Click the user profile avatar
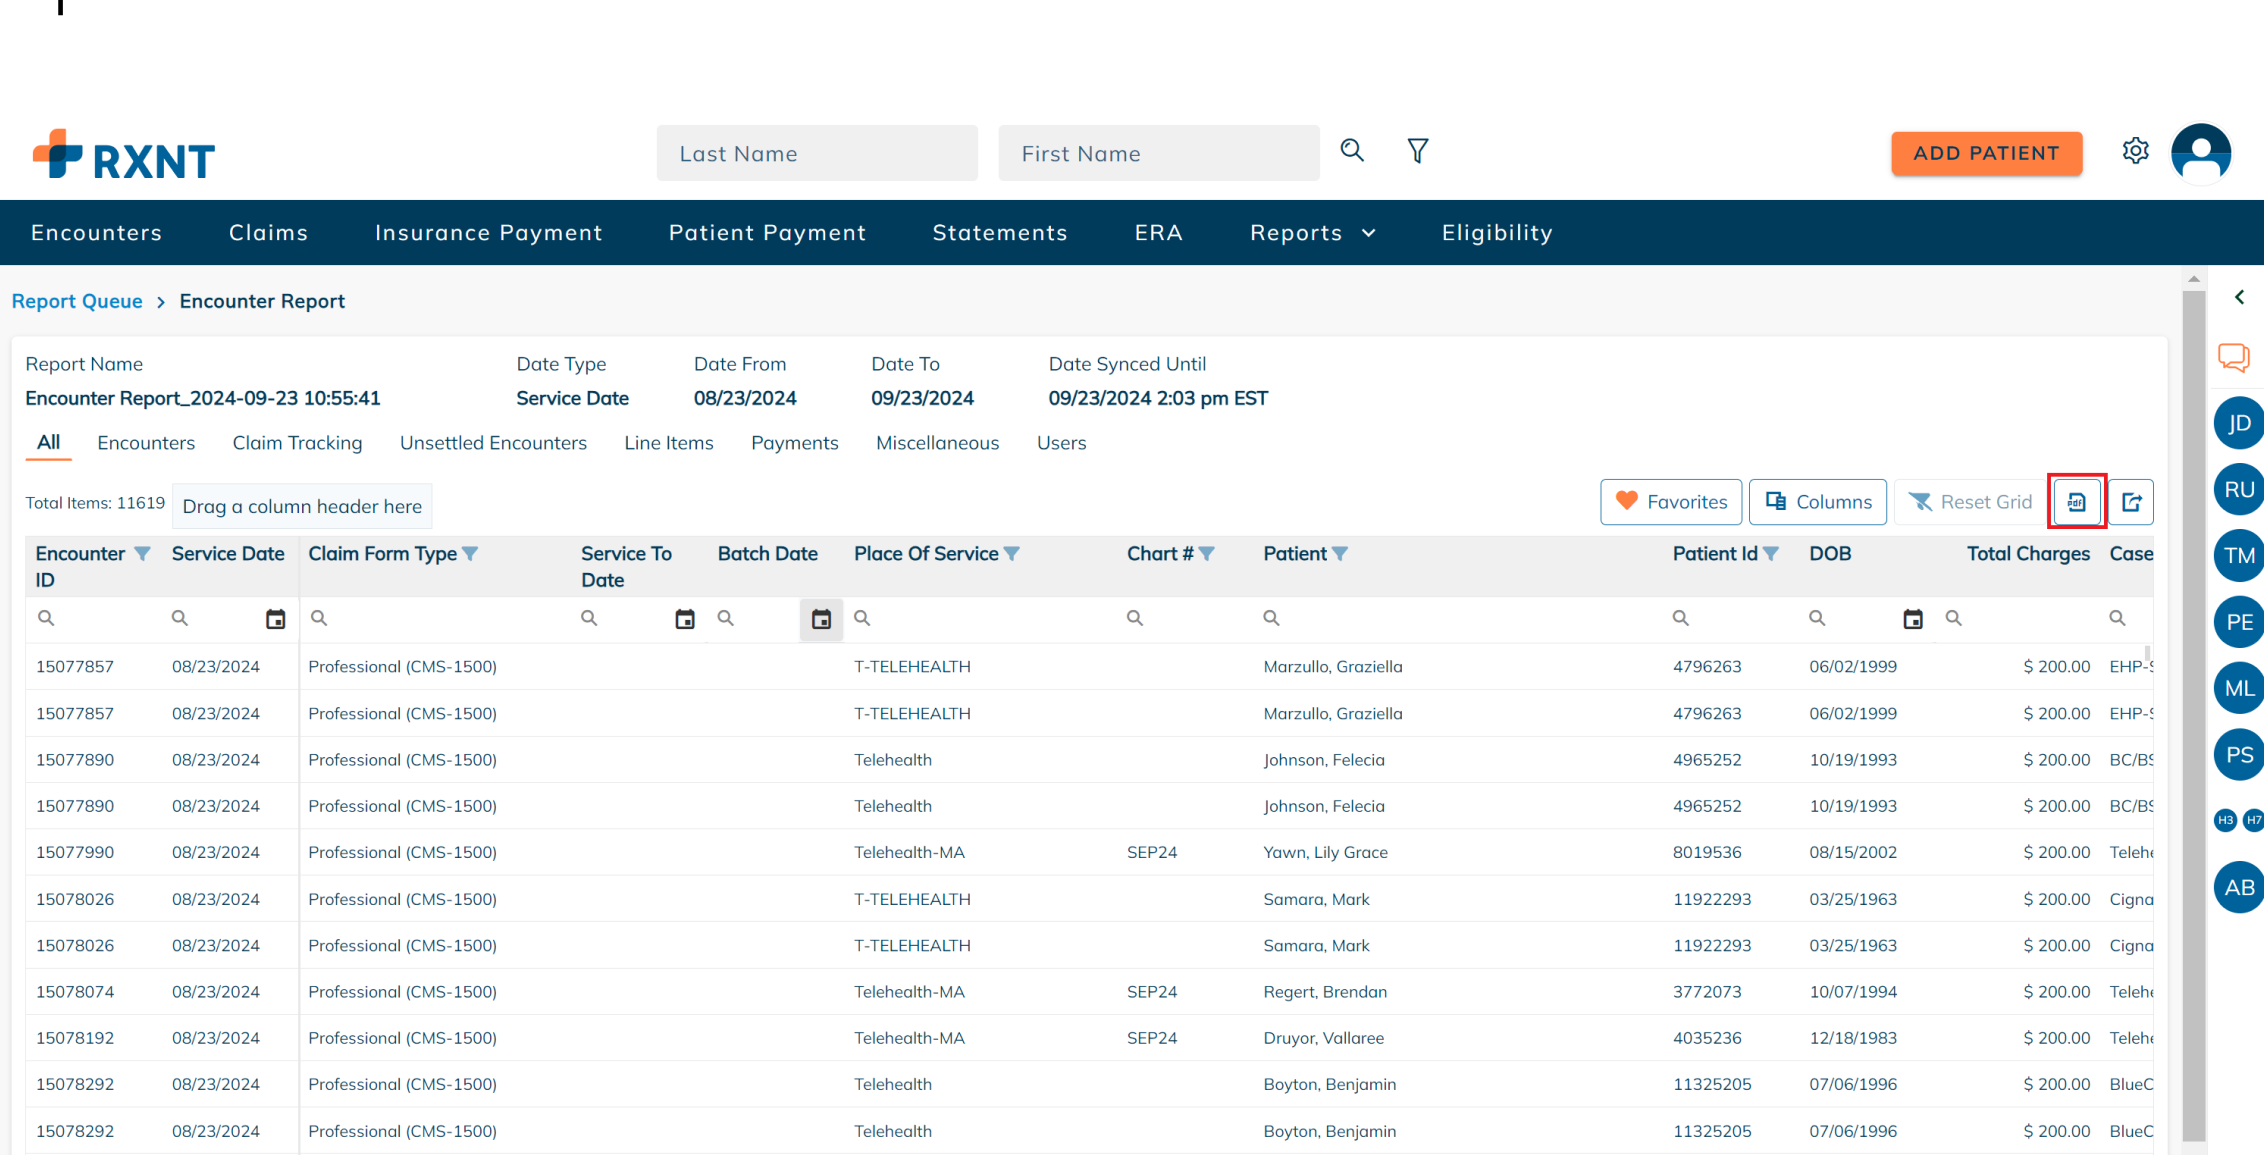2264x1155 pixels. coord(2200,152)
